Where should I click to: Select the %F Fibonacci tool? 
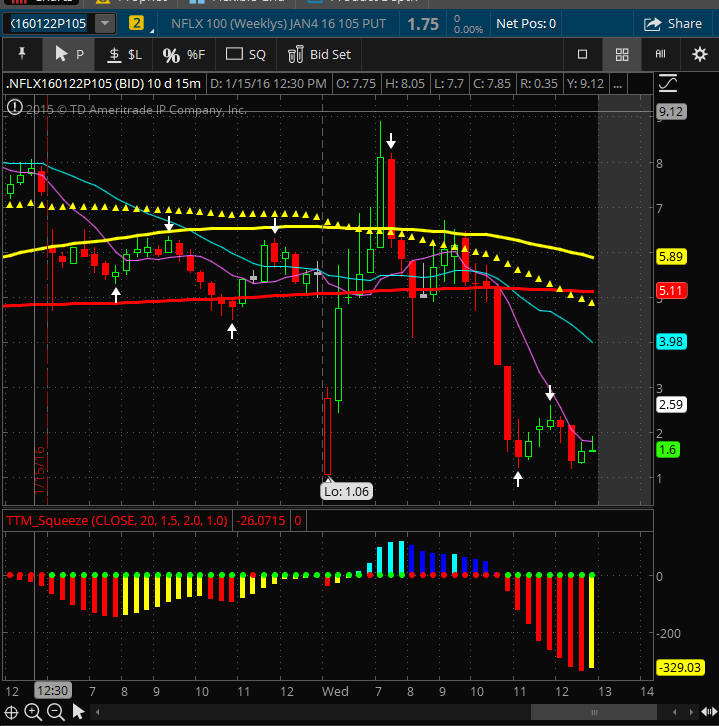point(183,54)
